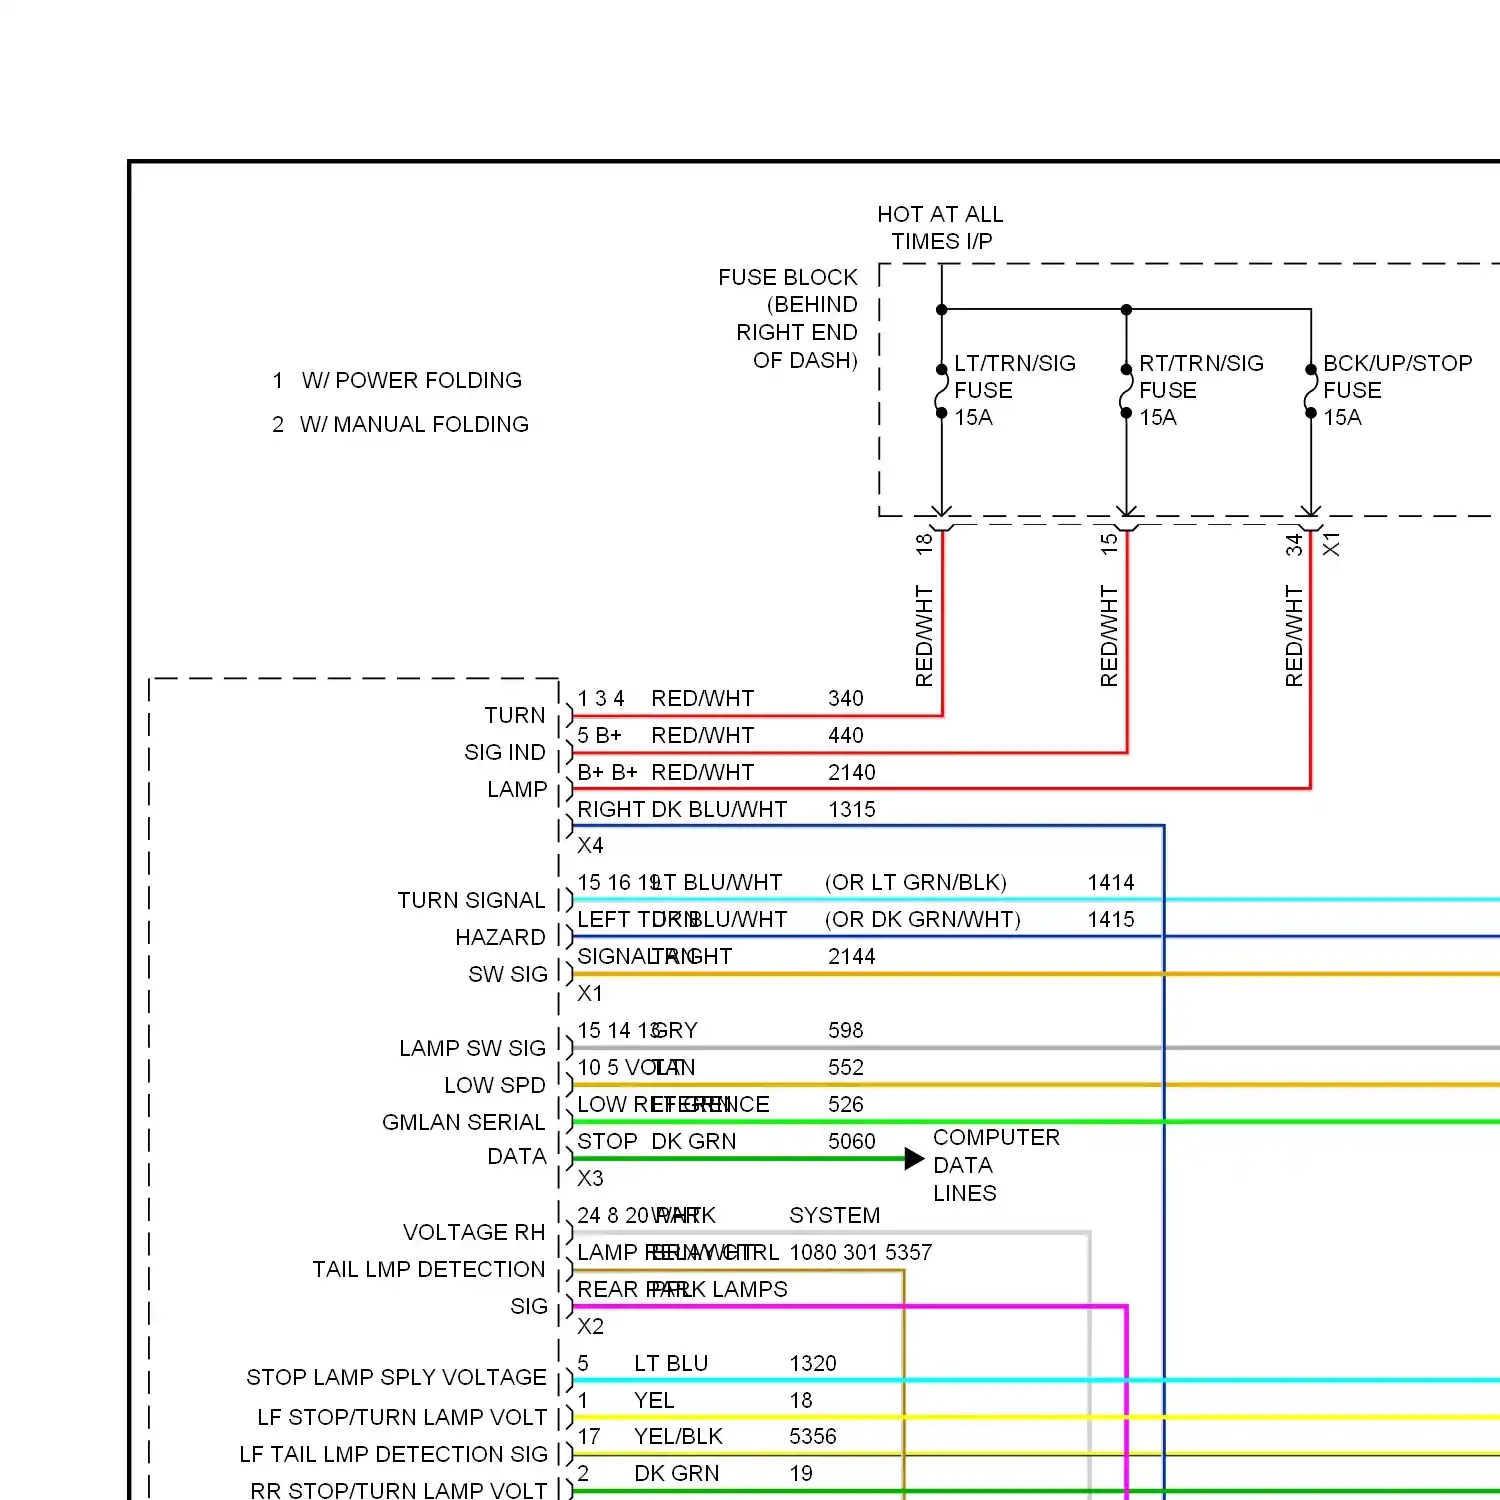
Task: Click the 'FUSE BLOCK (BEHIND RIGHT END OF DASH)' label
Action: coord(788,318)
